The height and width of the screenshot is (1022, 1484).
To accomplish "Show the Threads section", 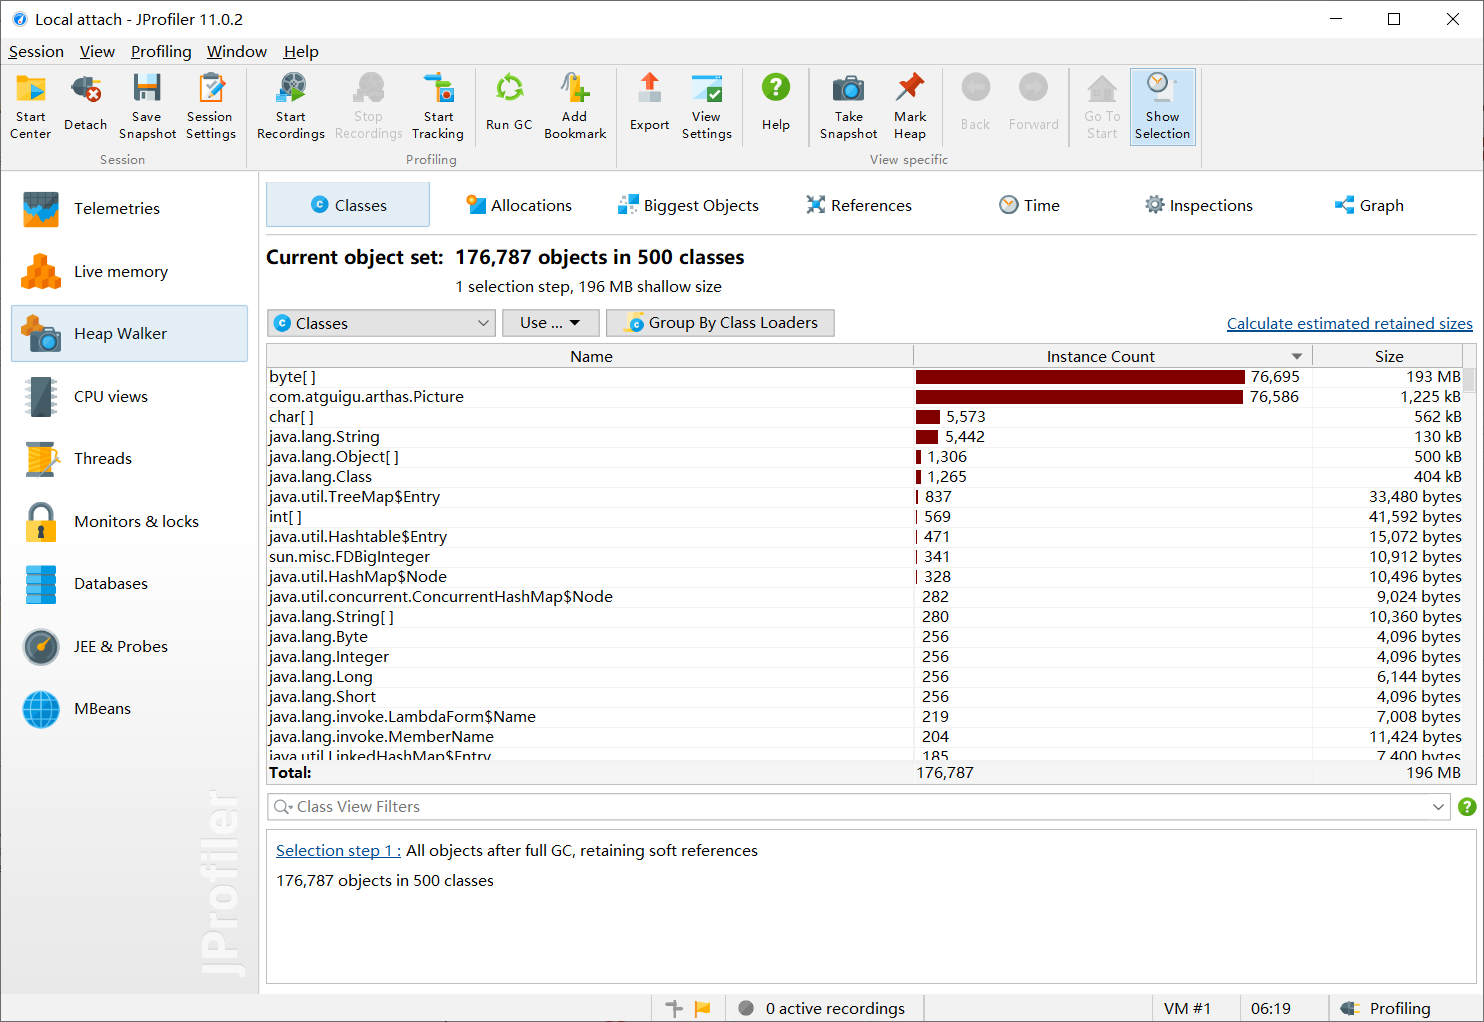I will pos(129,459).
